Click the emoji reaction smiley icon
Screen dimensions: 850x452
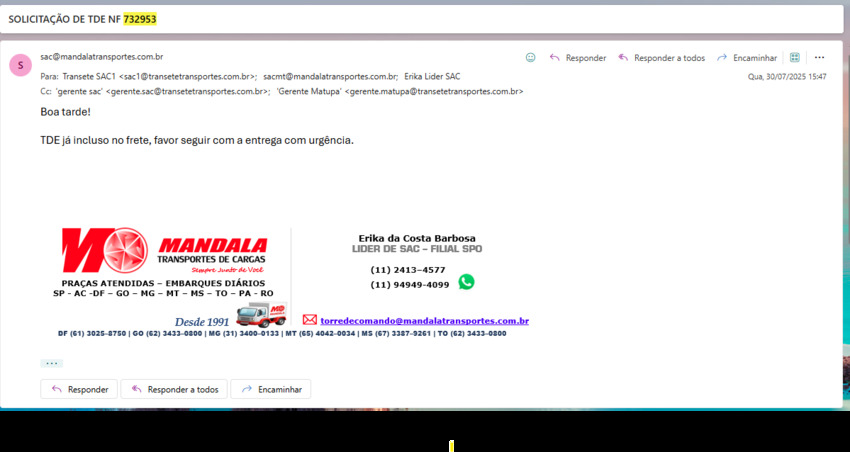point(530,58)
